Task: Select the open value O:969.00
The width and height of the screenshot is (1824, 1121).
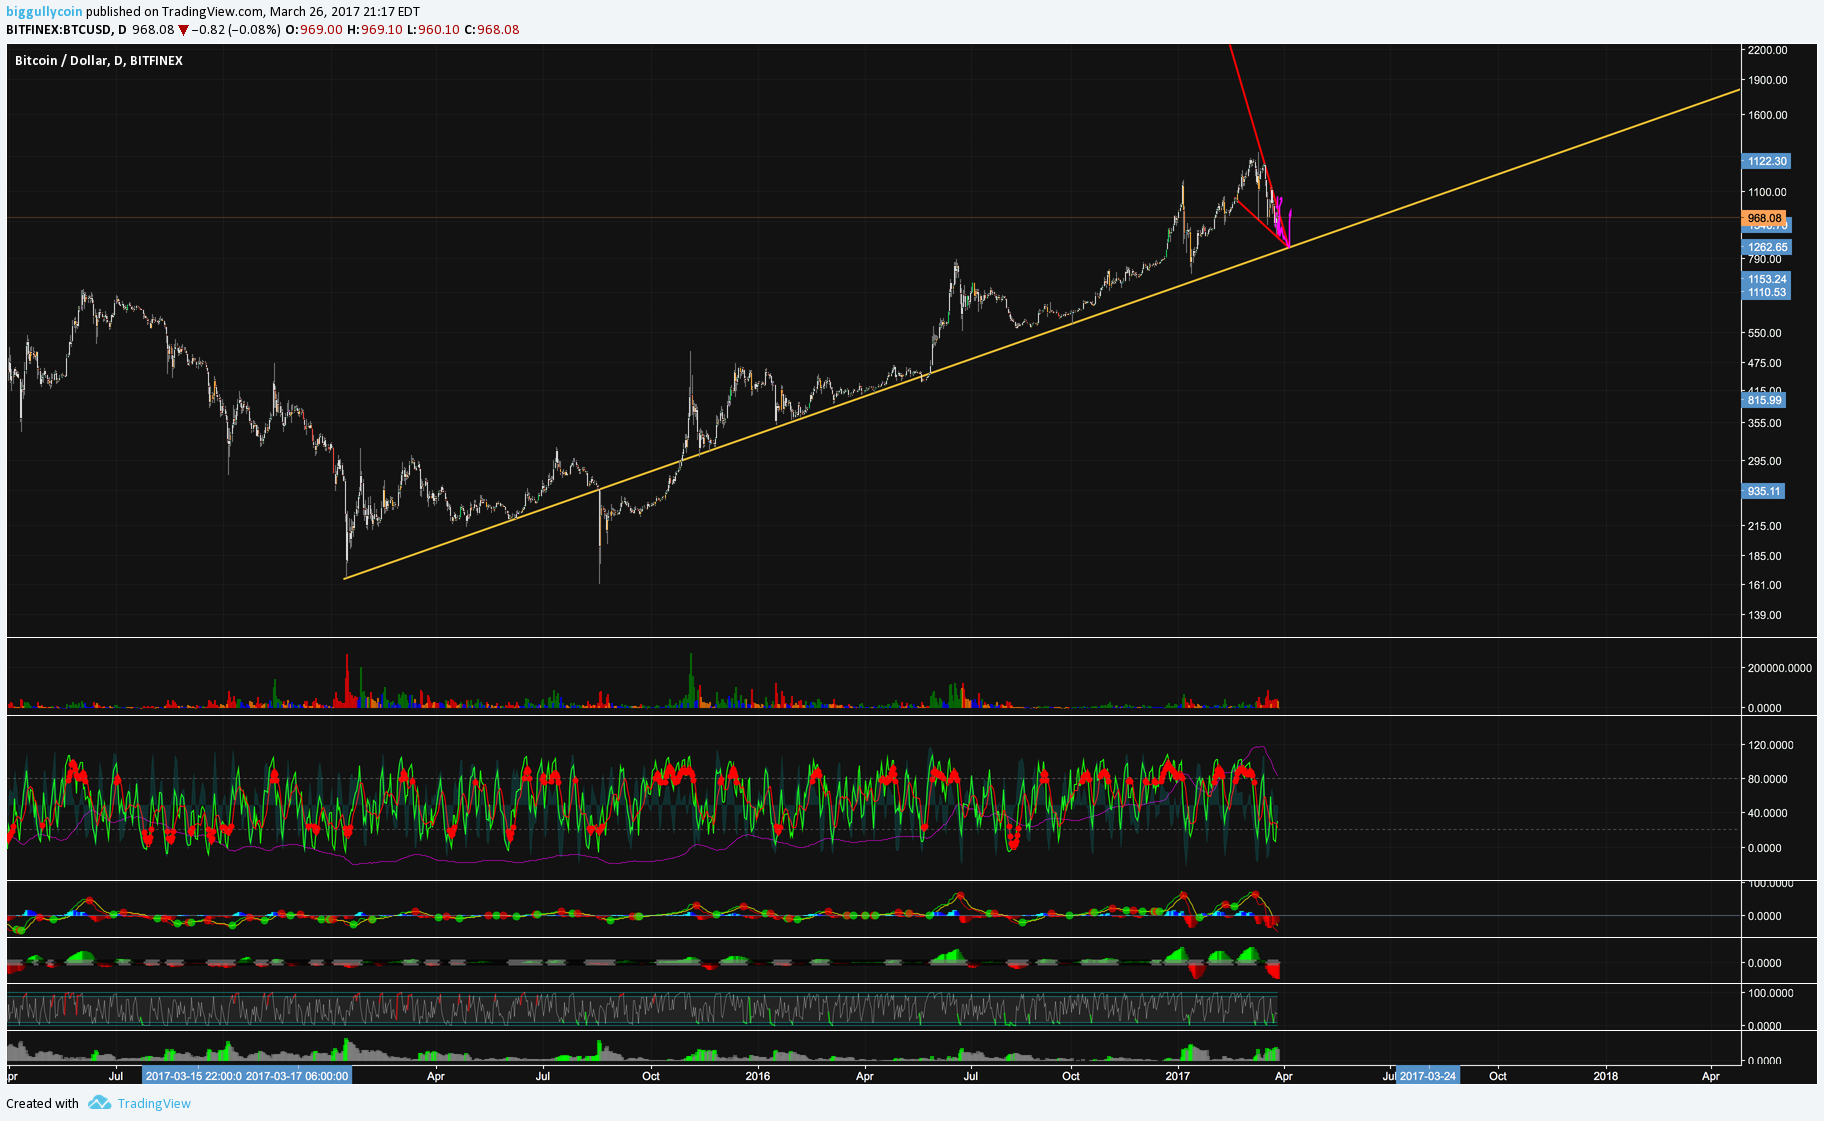Action: pos(314,30)
